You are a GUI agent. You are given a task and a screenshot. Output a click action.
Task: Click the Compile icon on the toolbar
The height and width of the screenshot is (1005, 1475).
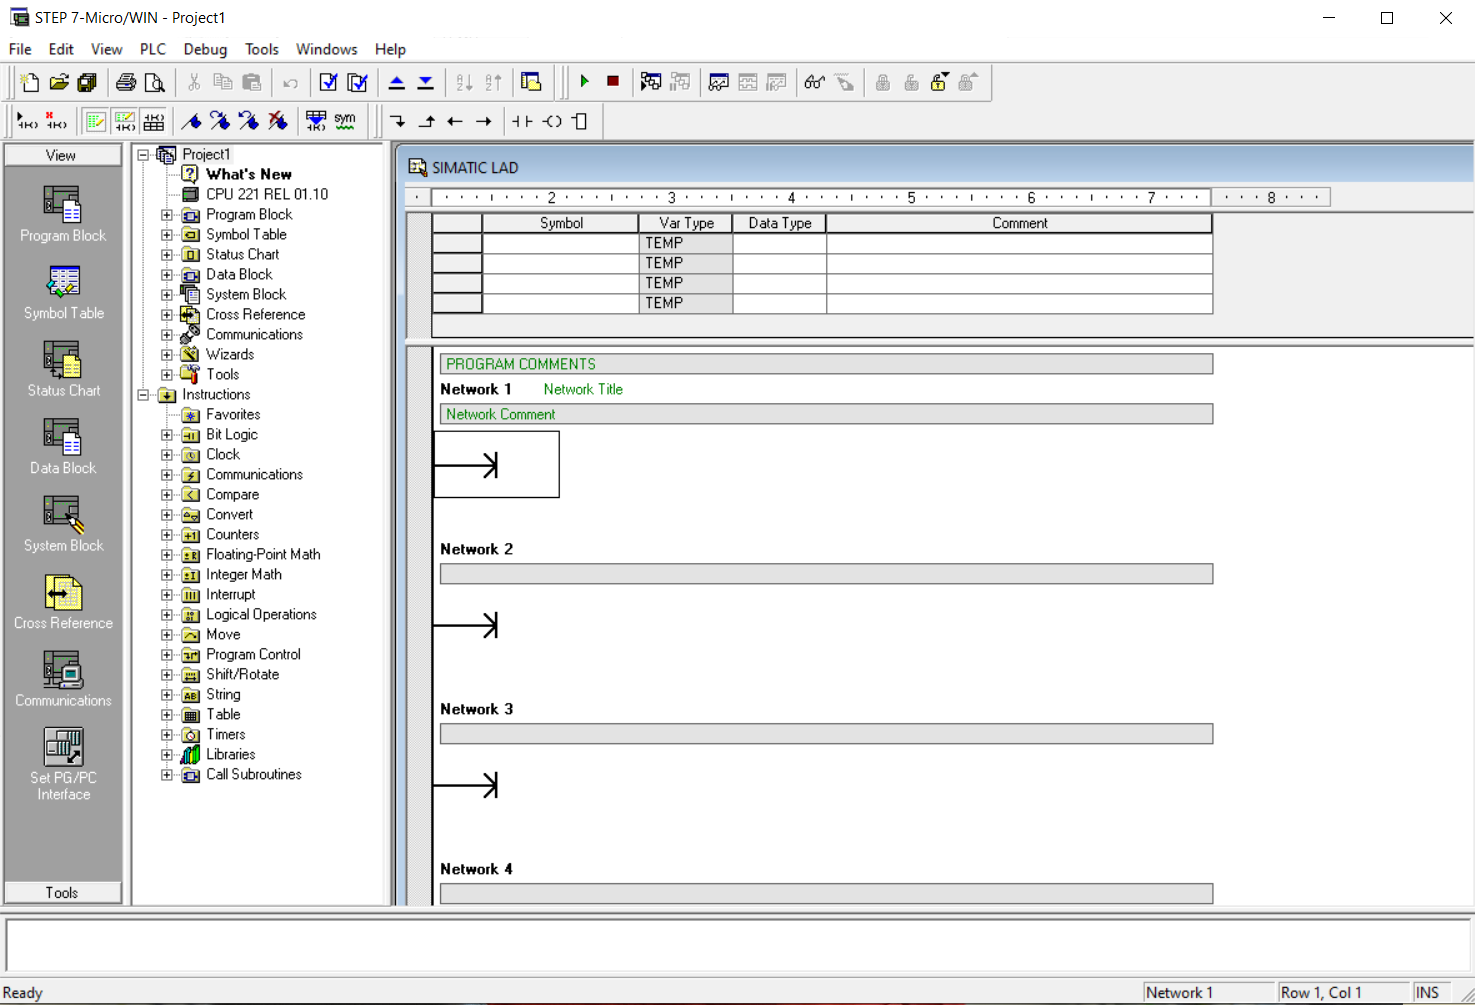tap(328, 82)
